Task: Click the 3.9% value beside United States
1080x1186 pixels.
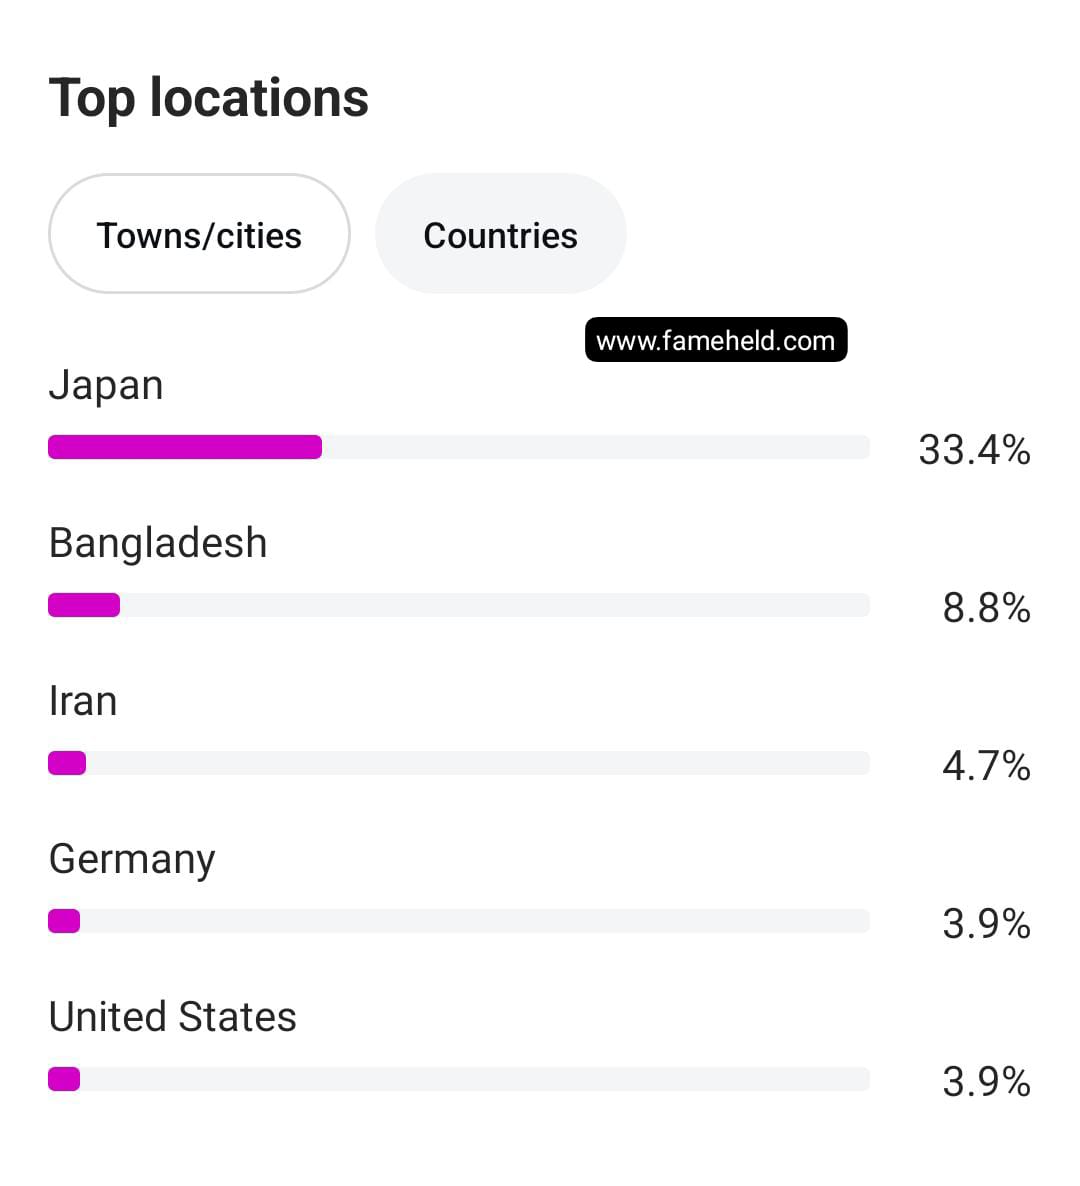Action: (x=986, y=1082)
